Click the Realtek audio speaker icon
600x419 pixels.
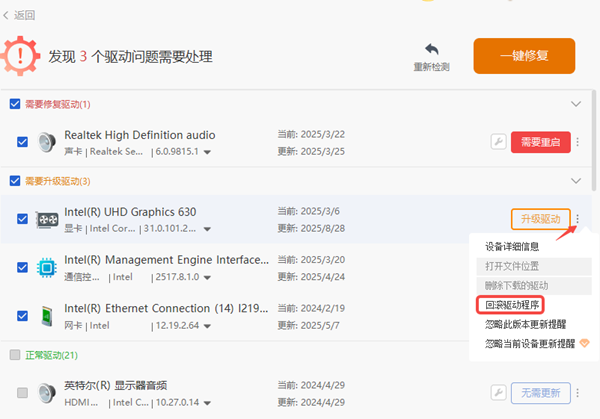[46, 142]
